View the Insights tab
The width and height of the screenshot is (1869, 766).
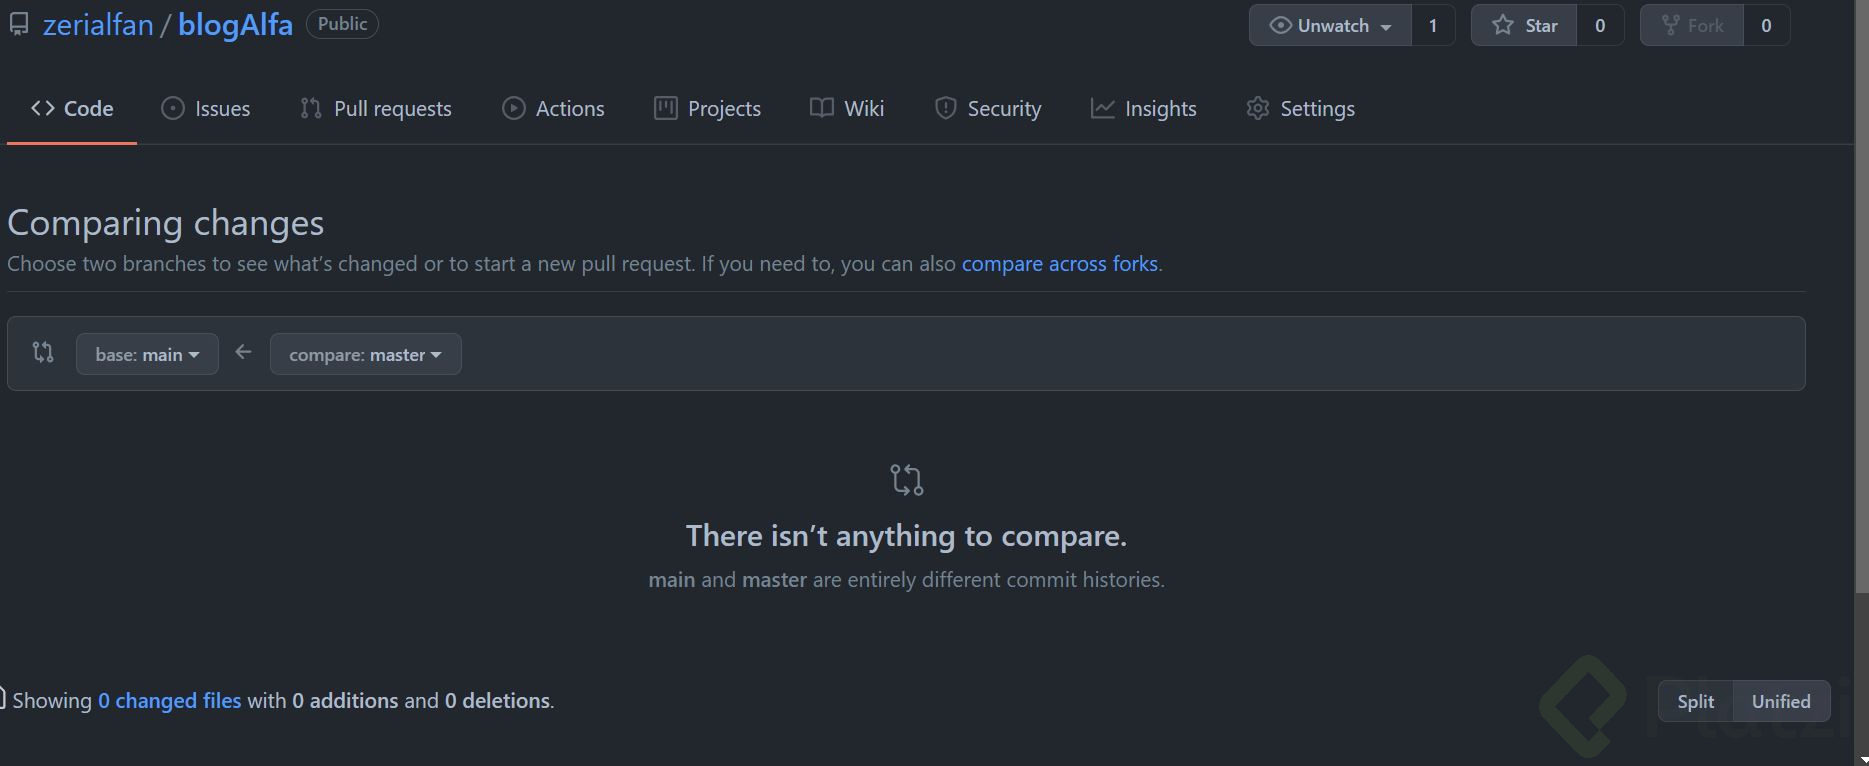[1143, 108]
